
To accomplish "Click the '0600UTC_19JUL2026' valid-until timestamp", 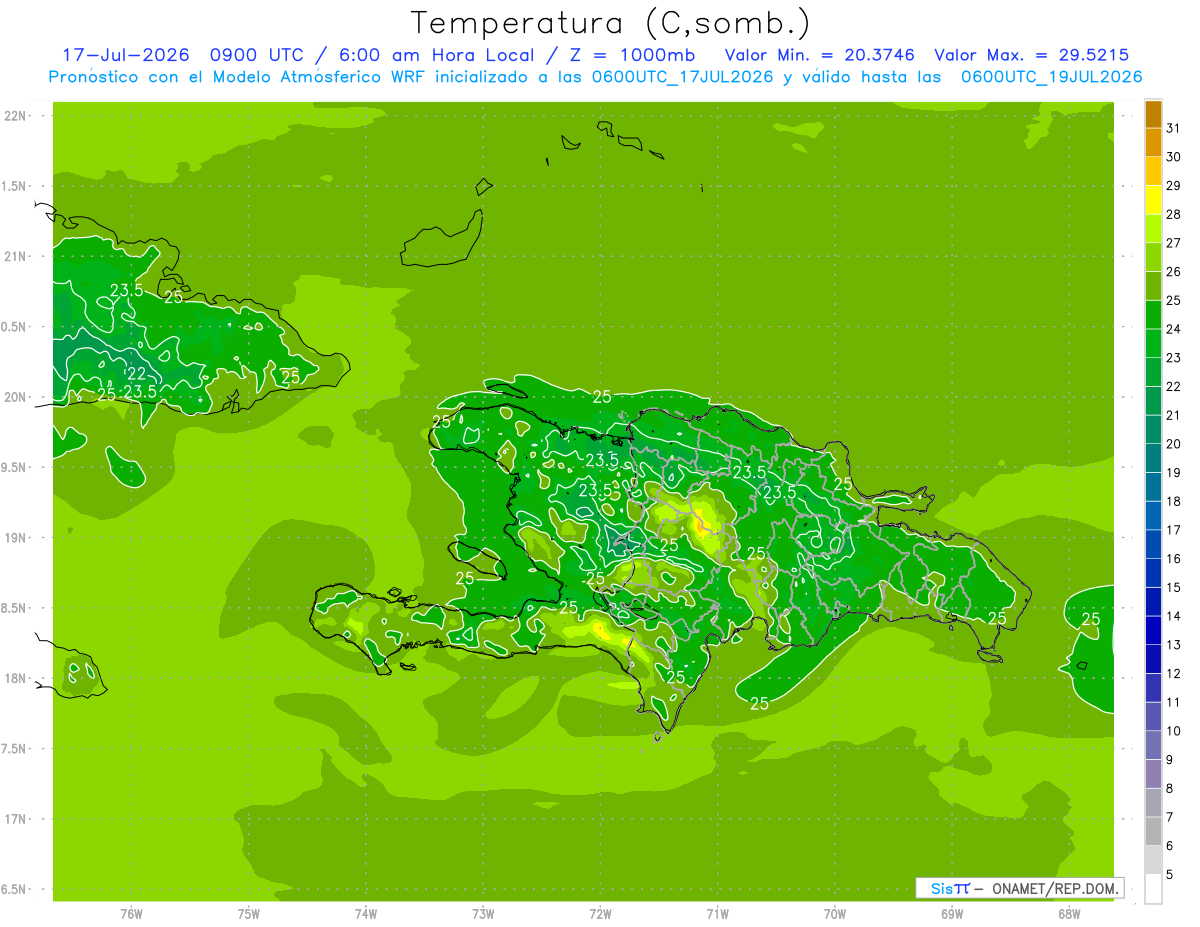I will 1052,77.
